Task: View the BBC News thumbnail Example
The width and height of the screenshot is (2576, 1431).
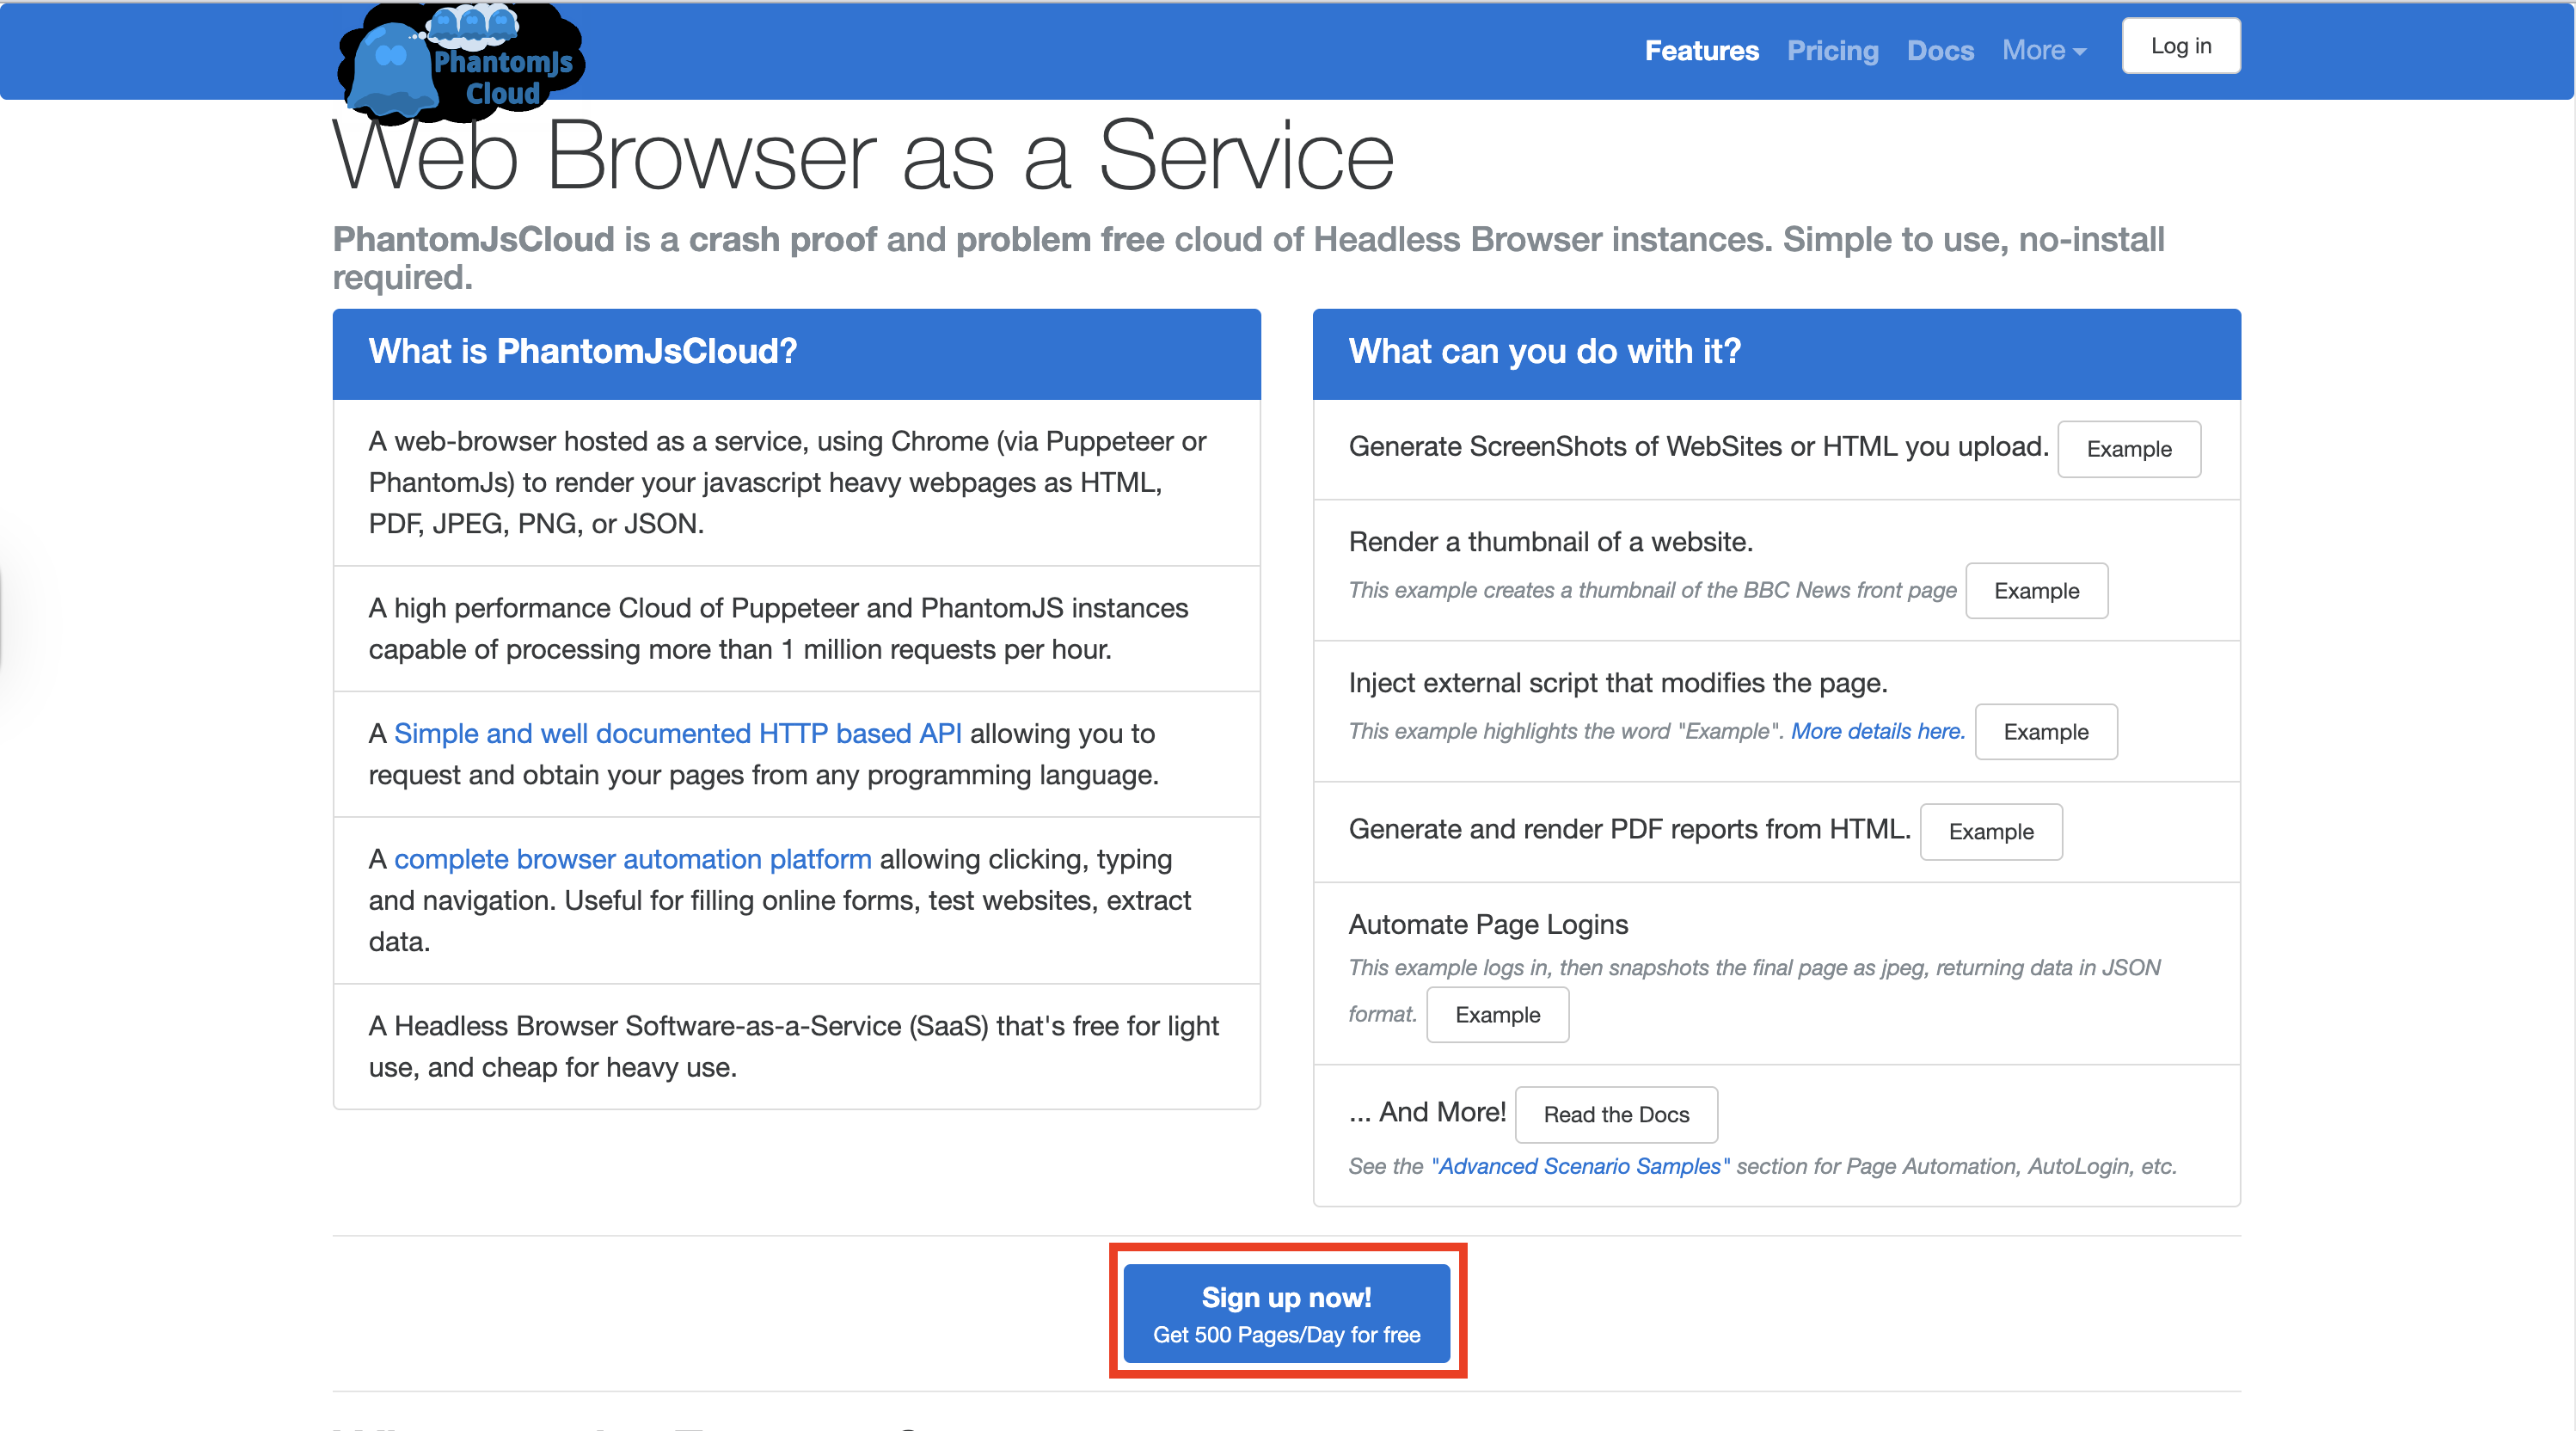Action: (2036, 590)
